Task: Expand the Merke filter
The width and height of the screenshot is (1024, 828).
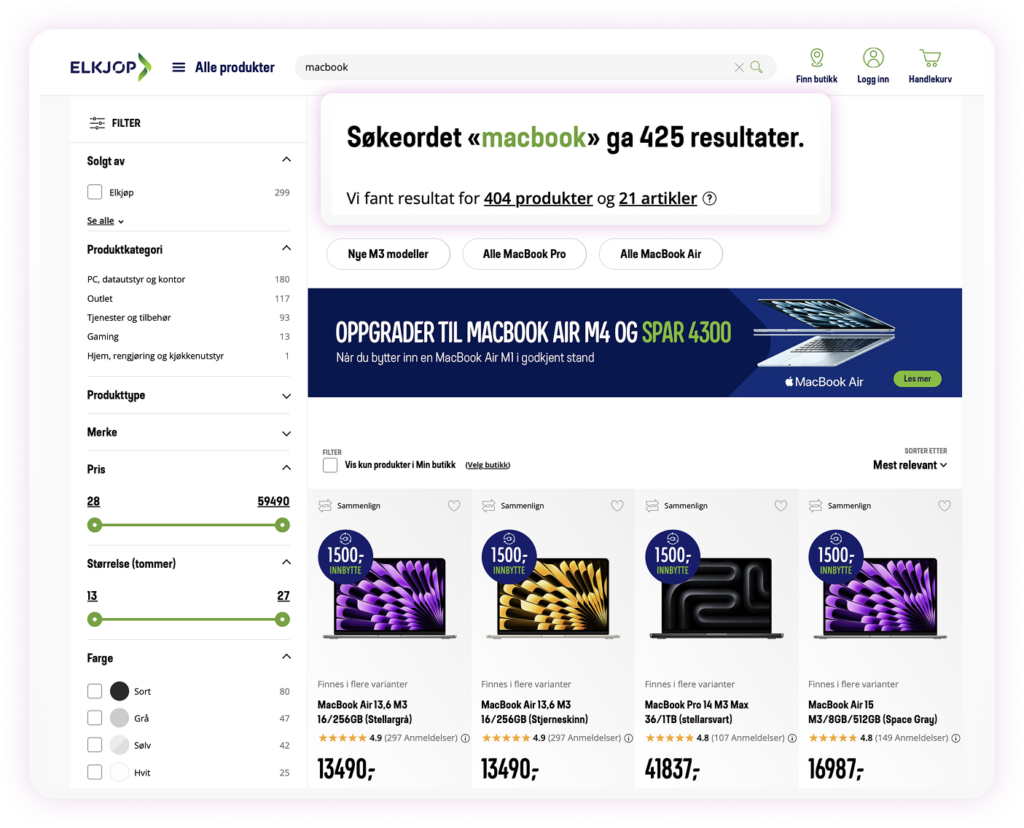Action: 286,433
